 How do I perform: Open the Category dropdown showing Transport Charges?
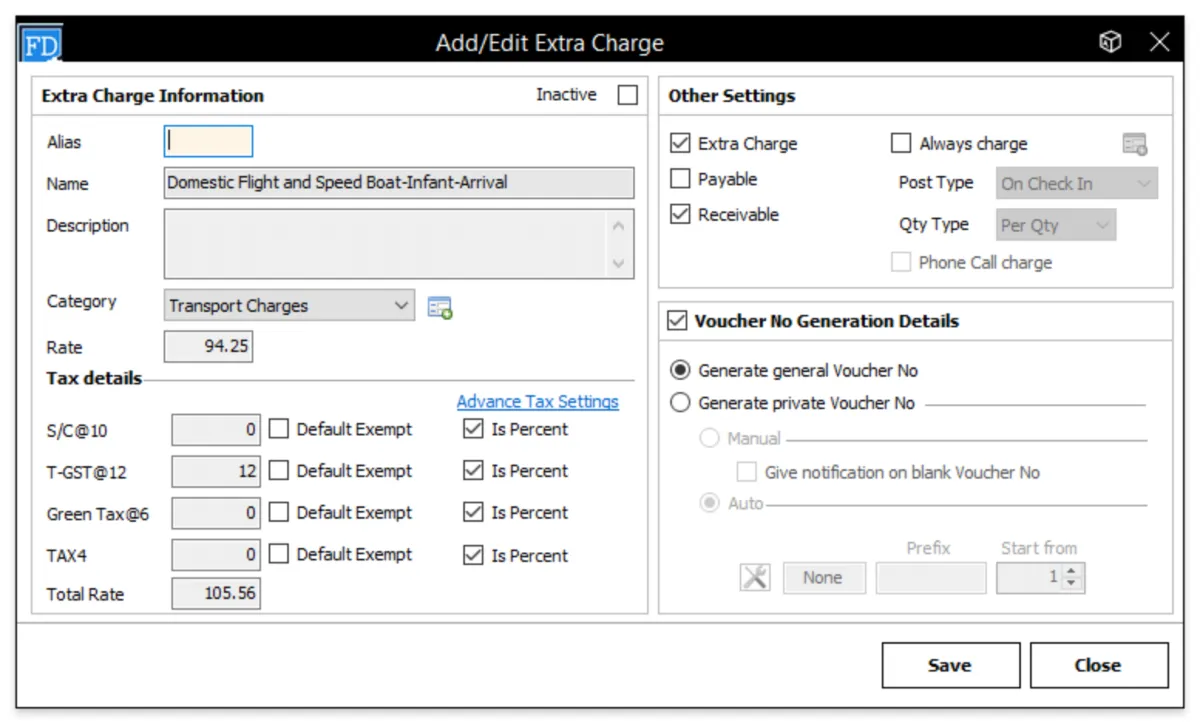[x=289, y=306]
